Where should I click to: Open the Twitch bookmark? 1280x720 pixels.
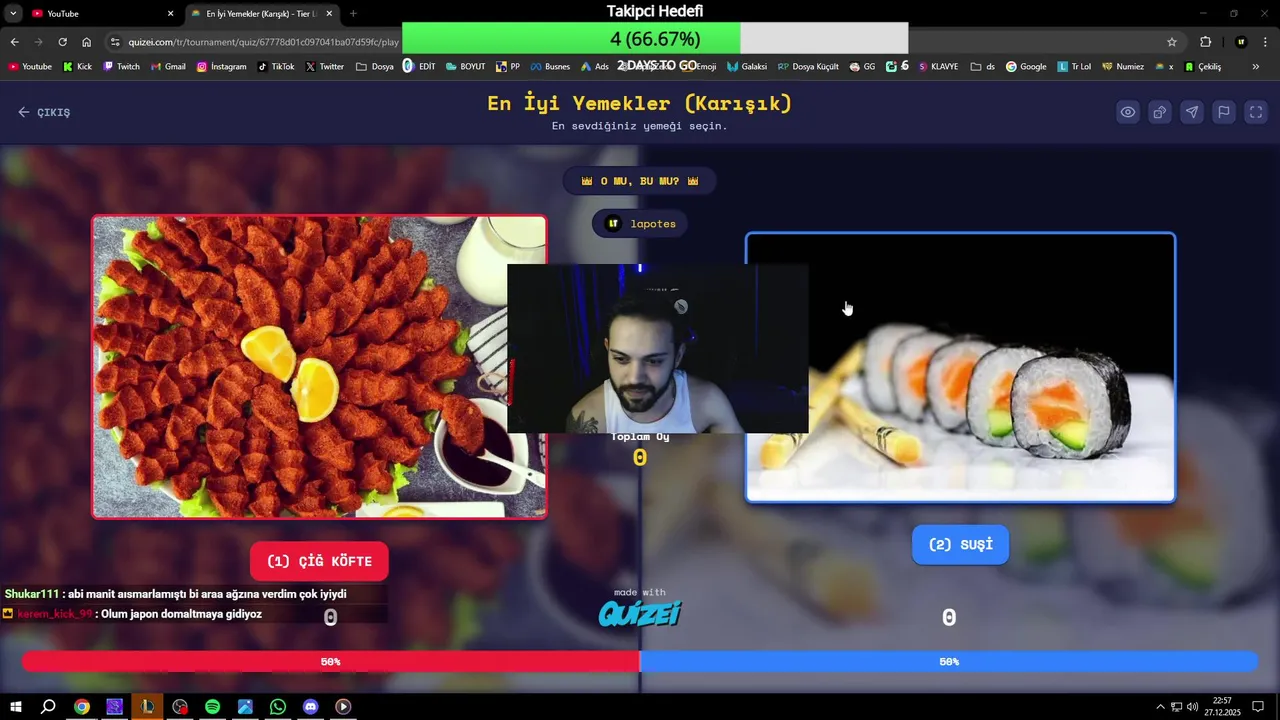[121, 67]
